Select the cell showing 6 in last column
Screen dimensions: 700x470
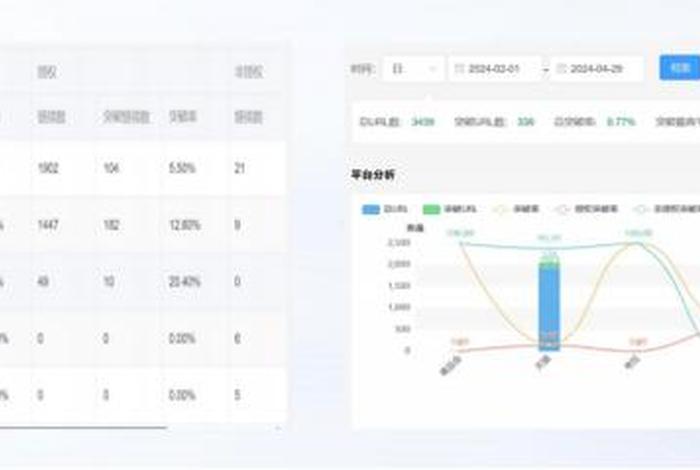click(x=238, y=338)
